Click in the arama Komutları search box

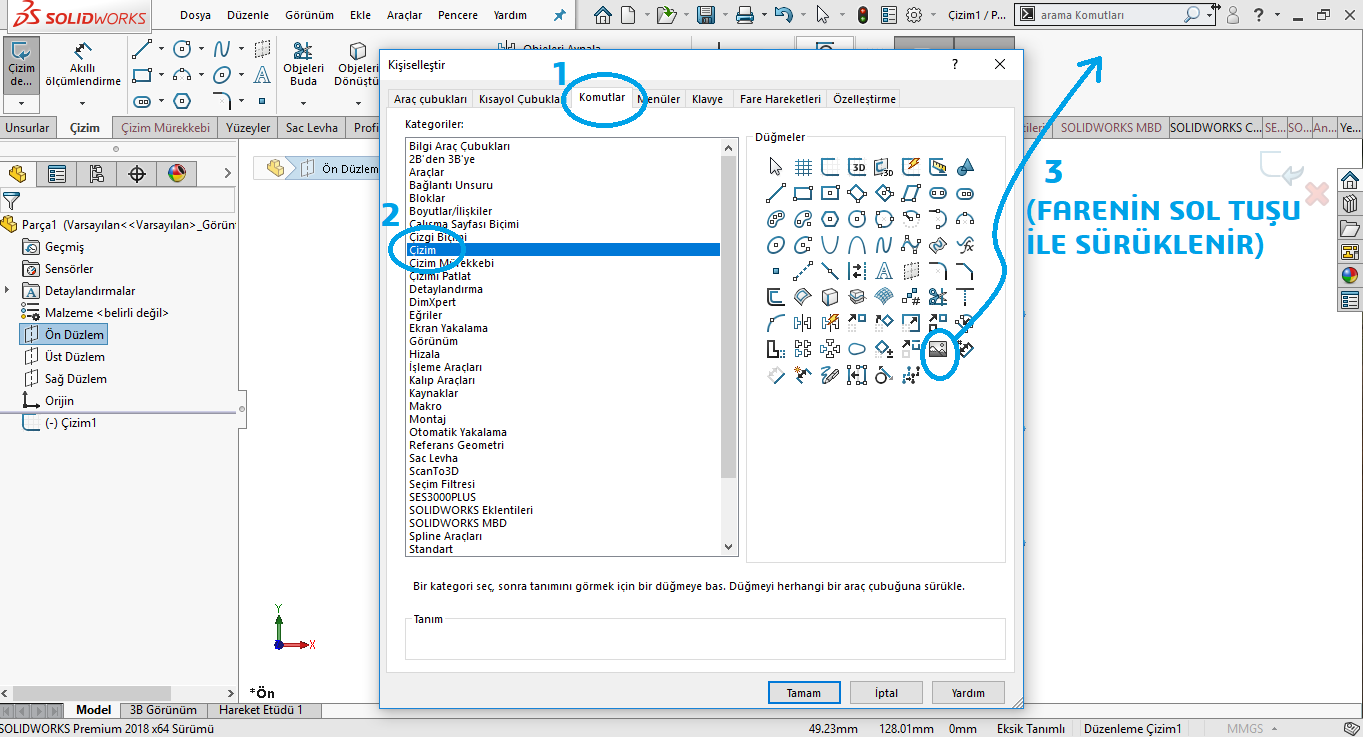pos(1108,15)
